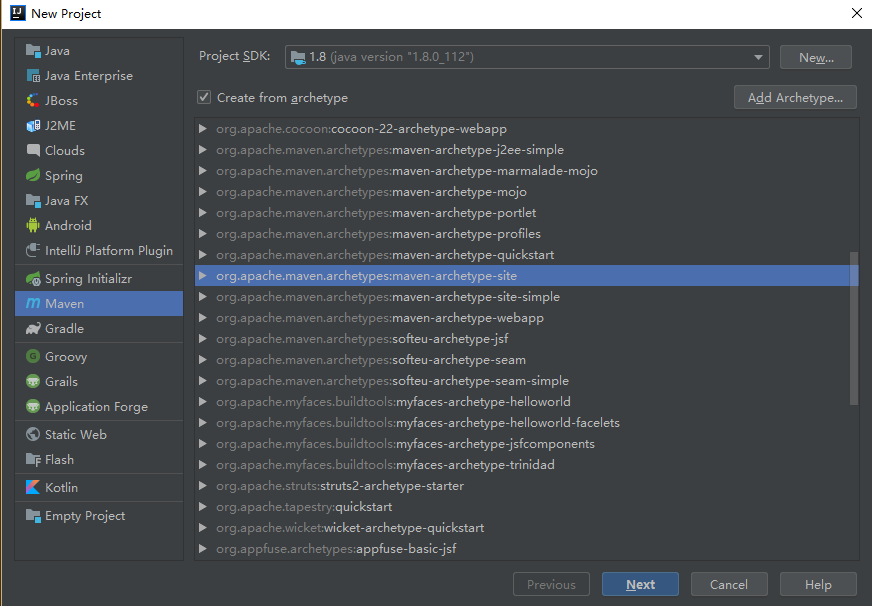Click the Empty Project icon
The width and height of the screenshot is (872, 606).
click(x=33, y=516)
